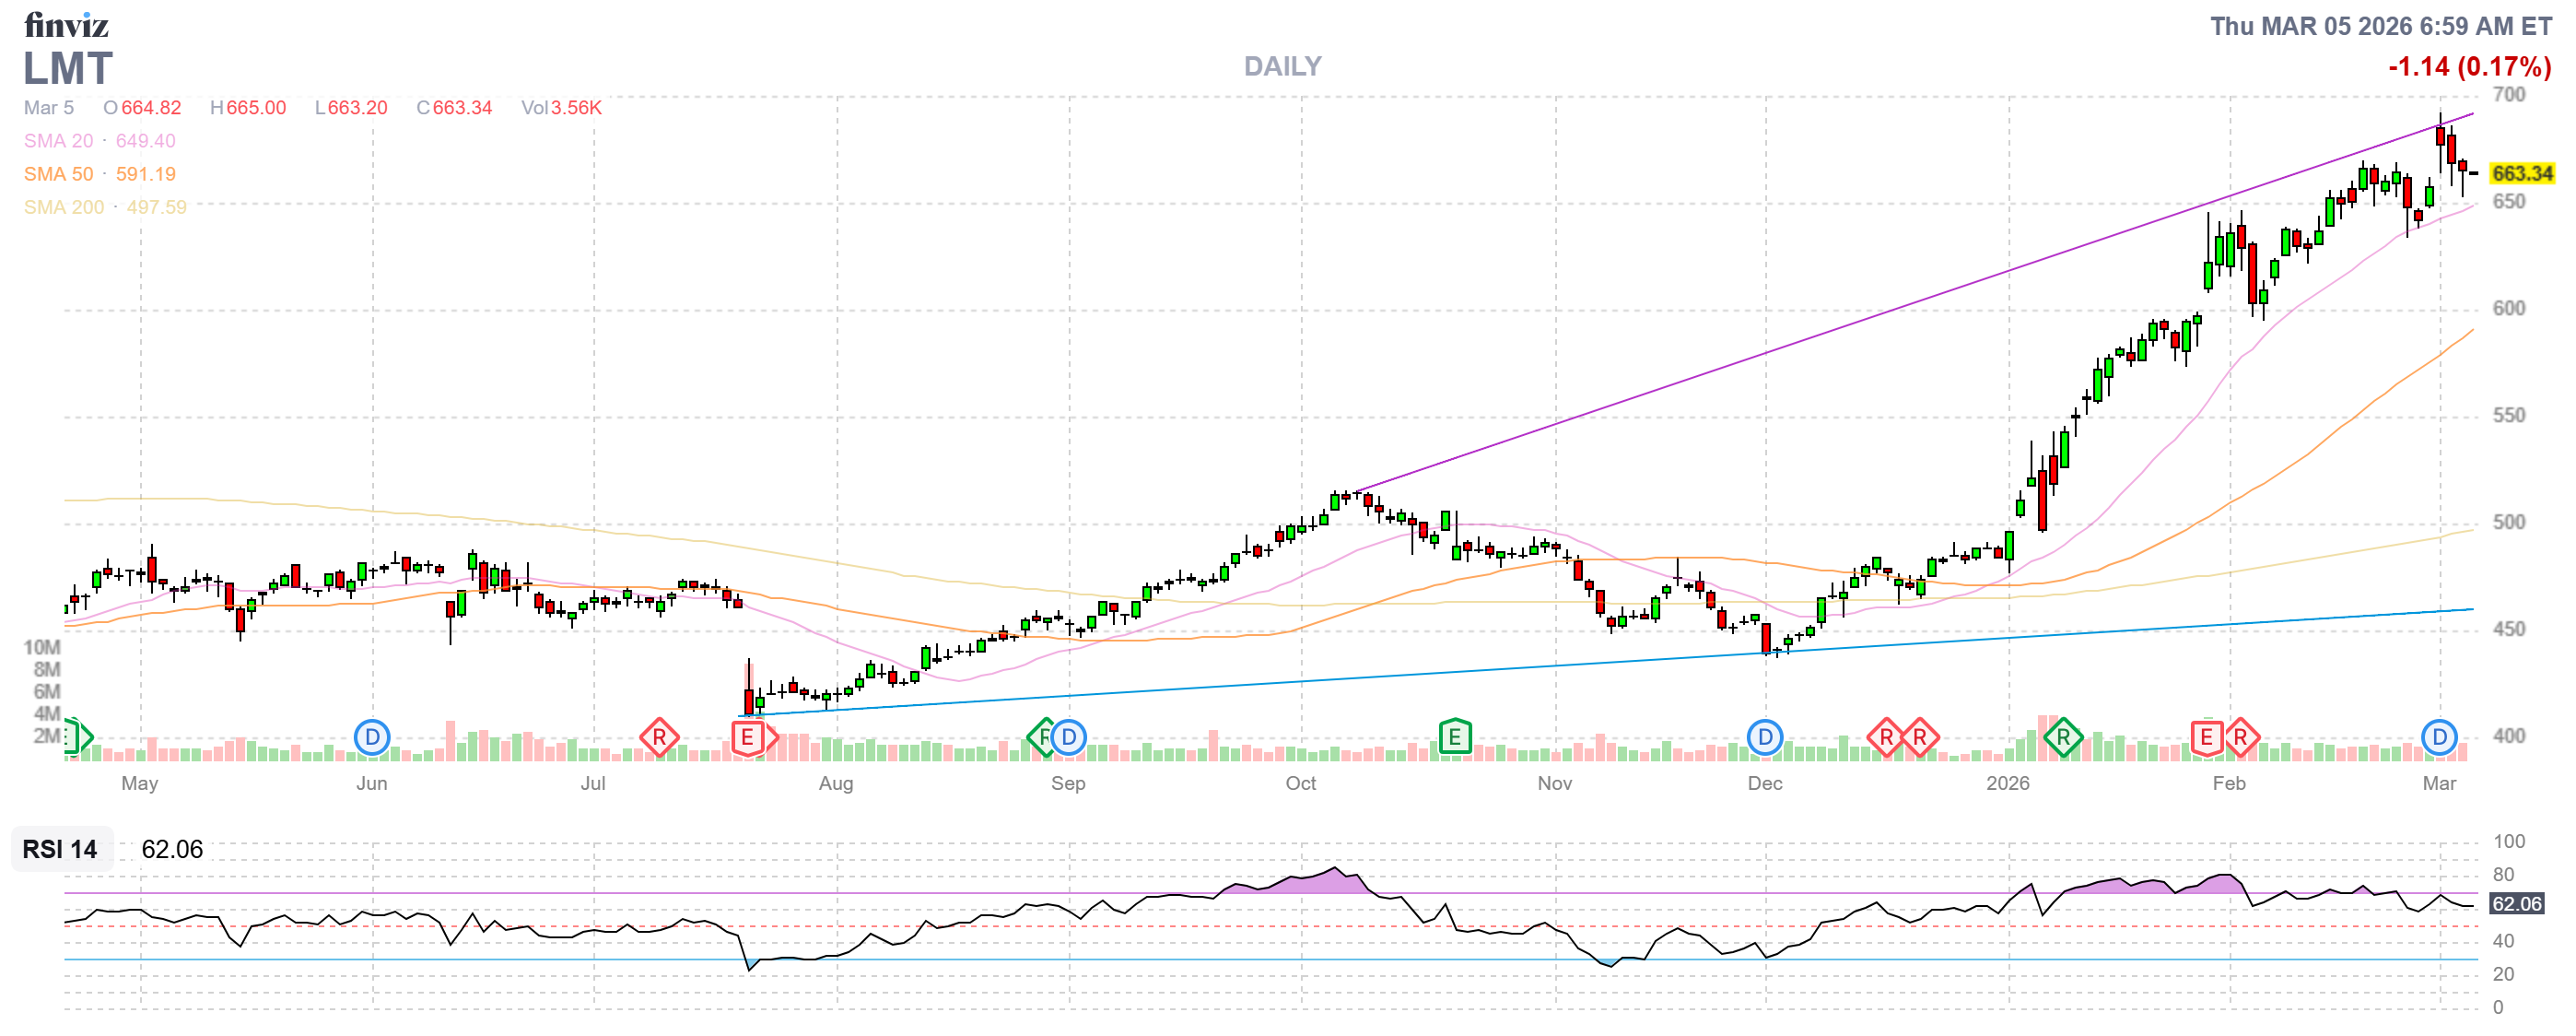
Task: Click the red R marker in early July
Action: (659, 739)
